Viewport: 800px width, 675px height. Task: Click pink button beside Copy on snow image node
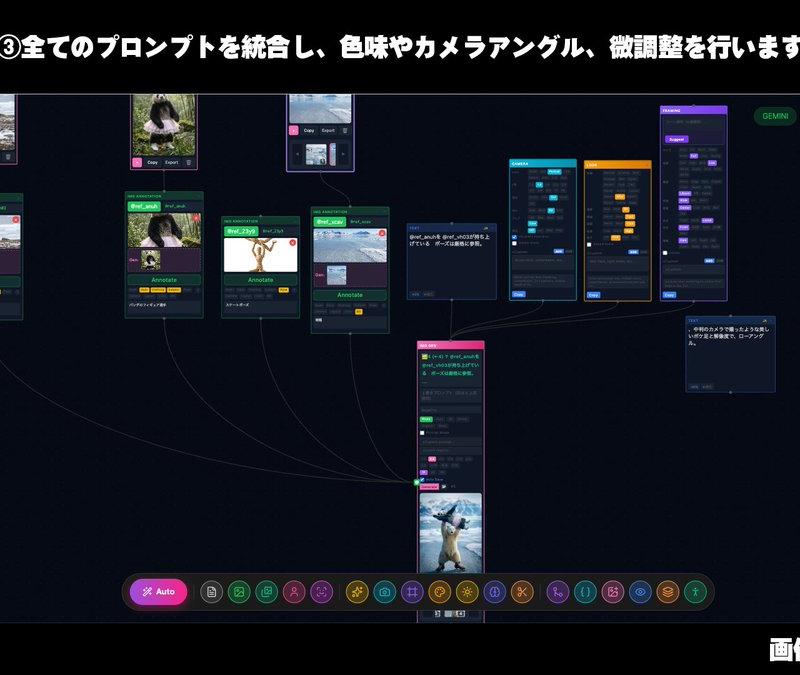point(294,131)
